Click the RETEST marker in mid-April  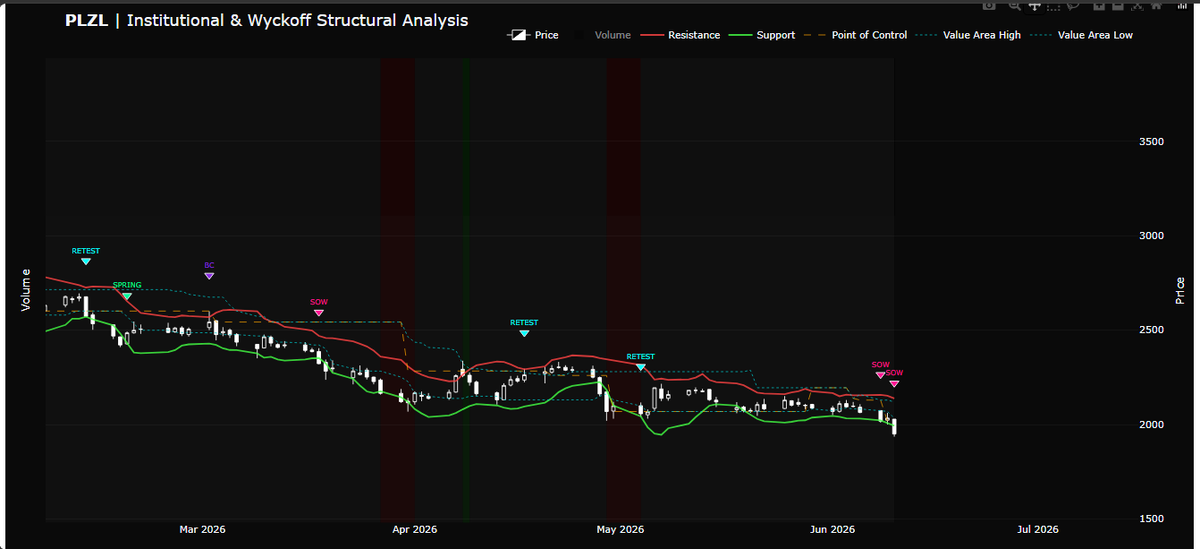pyautogui.click(x=524, y=333)
